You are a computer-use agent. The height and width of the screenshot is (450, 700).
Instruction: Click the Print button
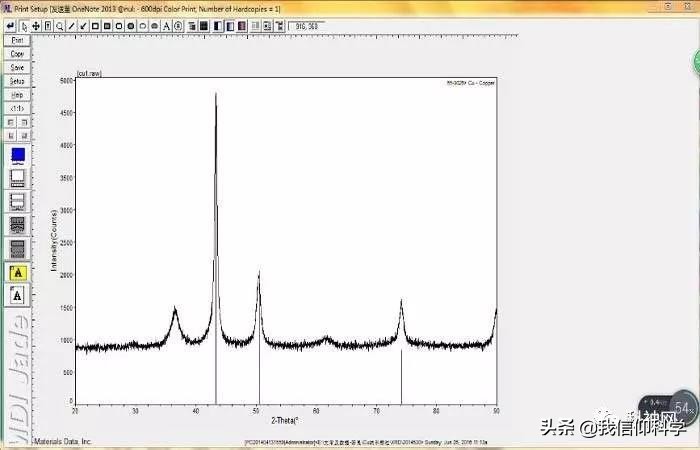tap(17, 40)
